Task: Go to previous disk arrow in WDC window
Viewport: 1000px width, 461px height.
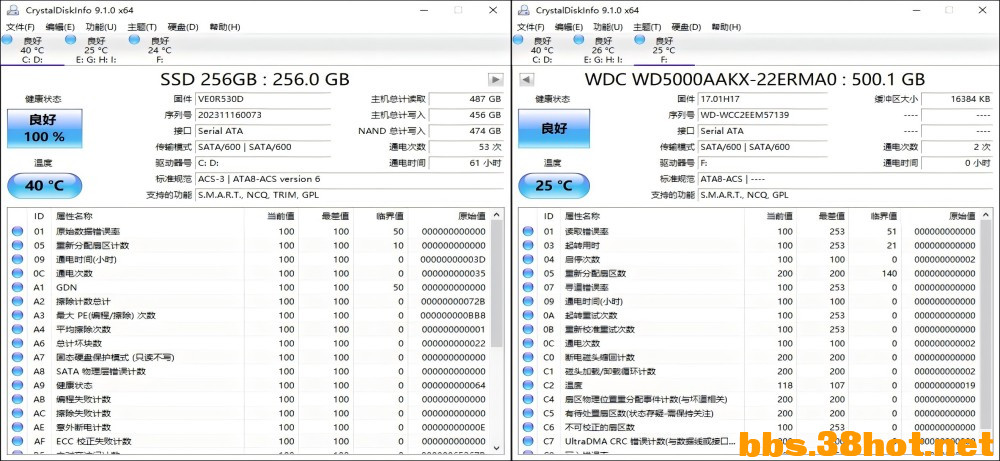Action: pyautogui.click(x=526, y=80)
